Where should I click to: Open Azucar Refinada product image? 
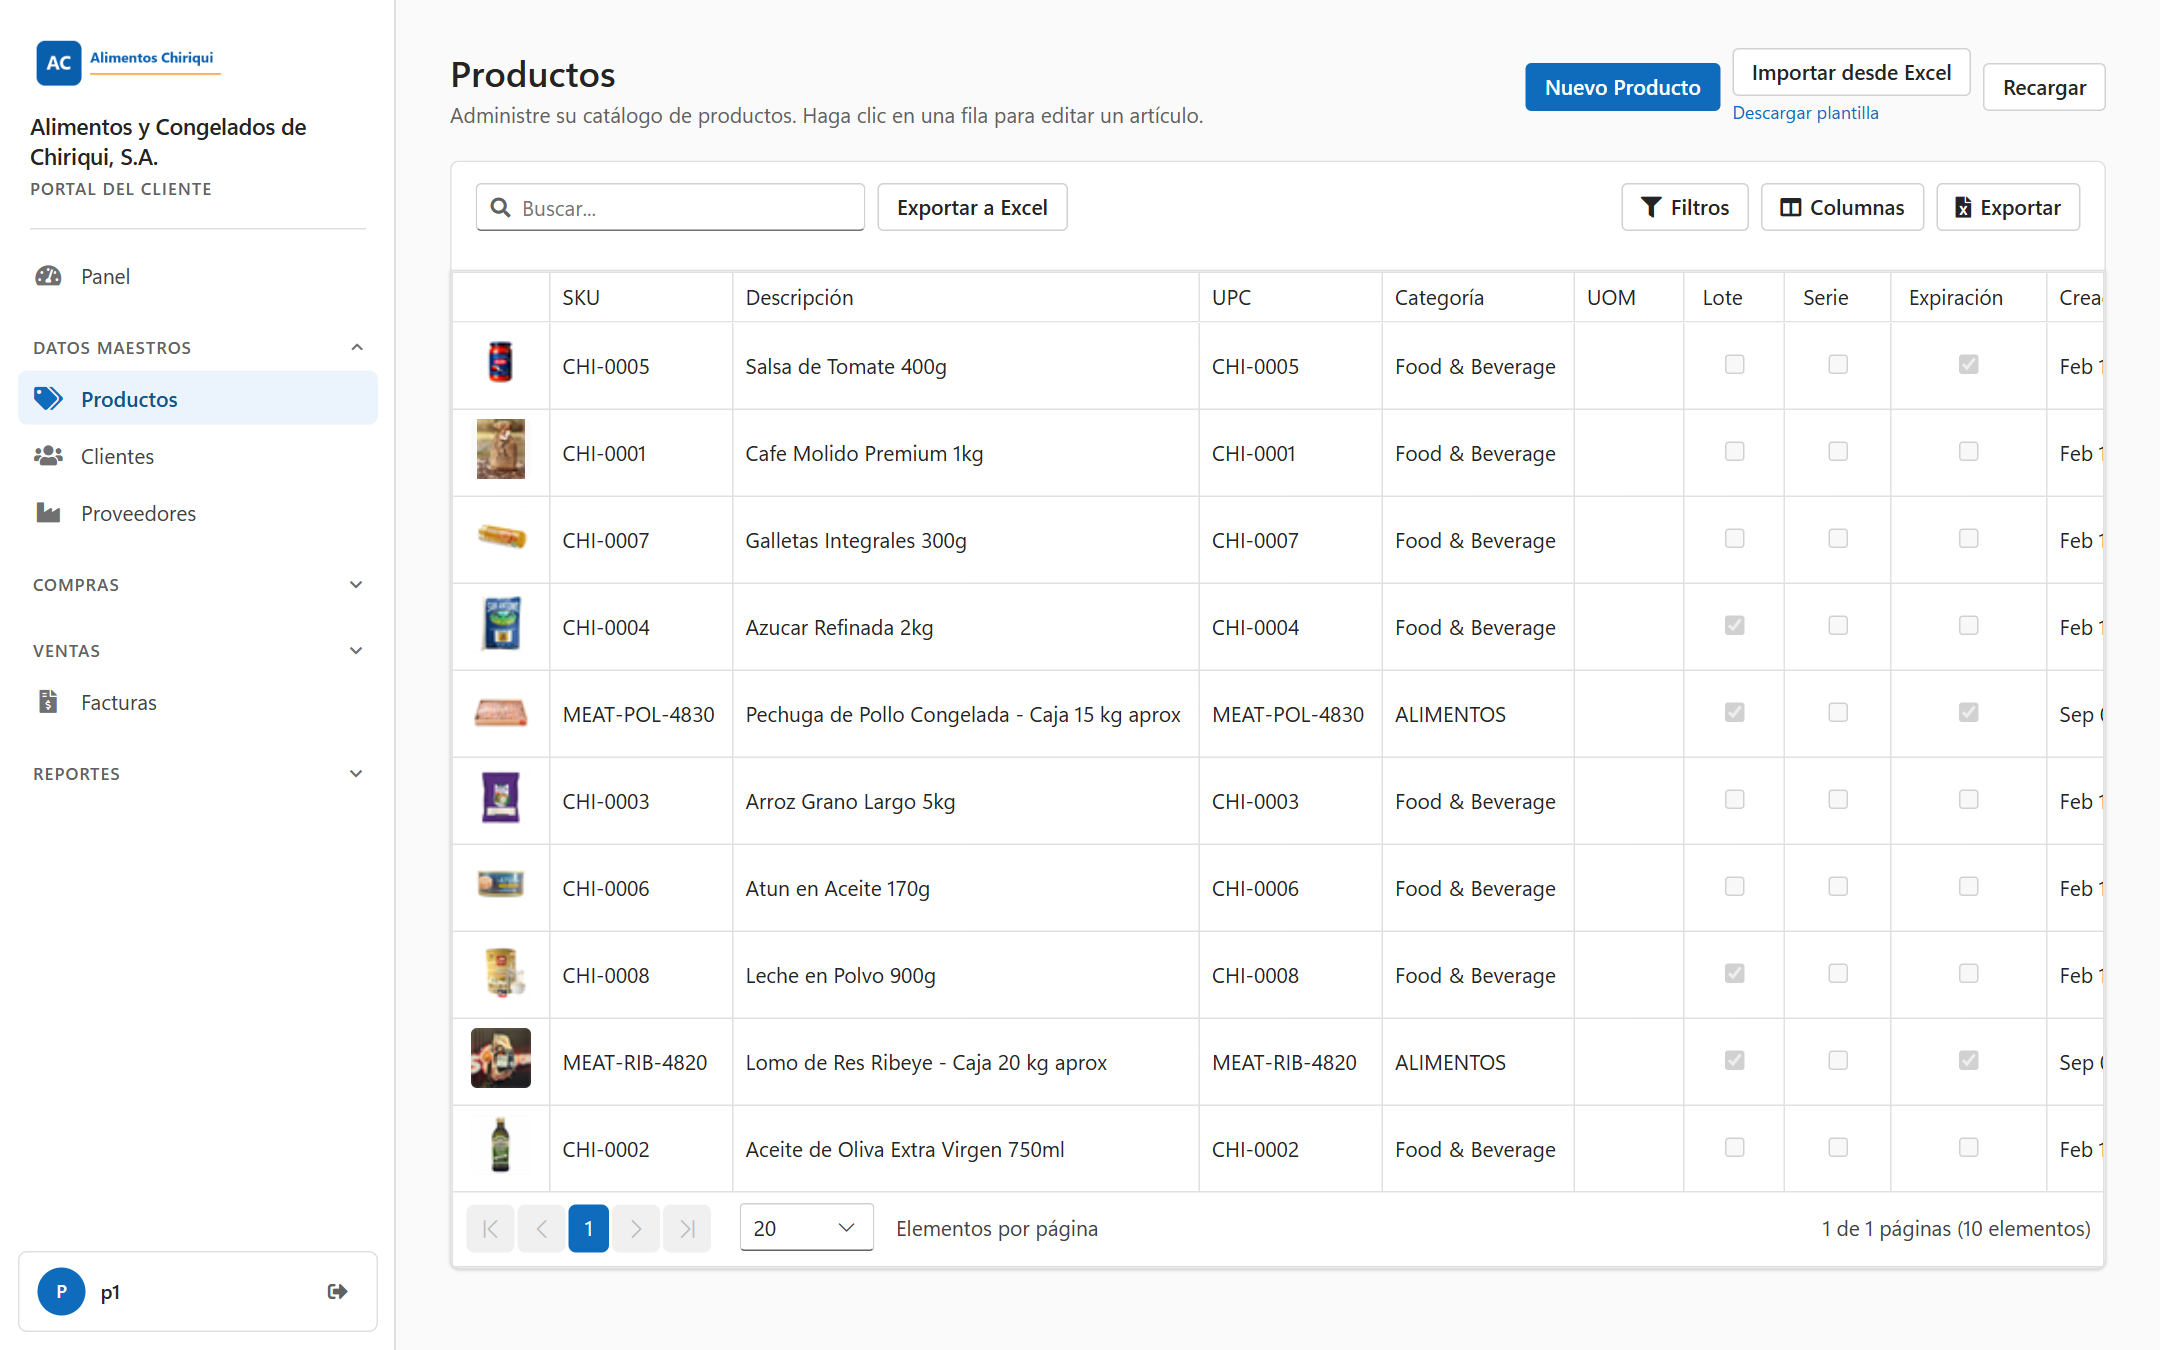coord(501,624)
